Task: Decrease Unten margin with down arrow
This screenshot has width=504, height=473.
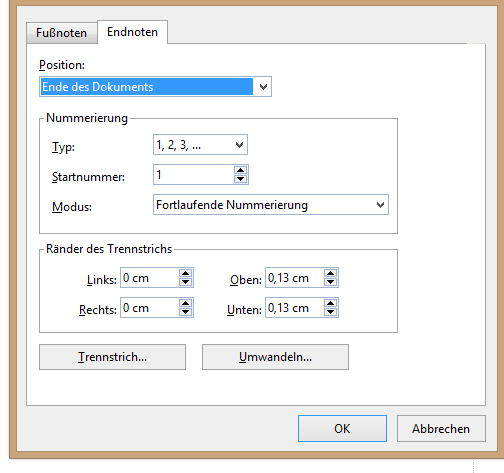Action: (x=330, y=312)
